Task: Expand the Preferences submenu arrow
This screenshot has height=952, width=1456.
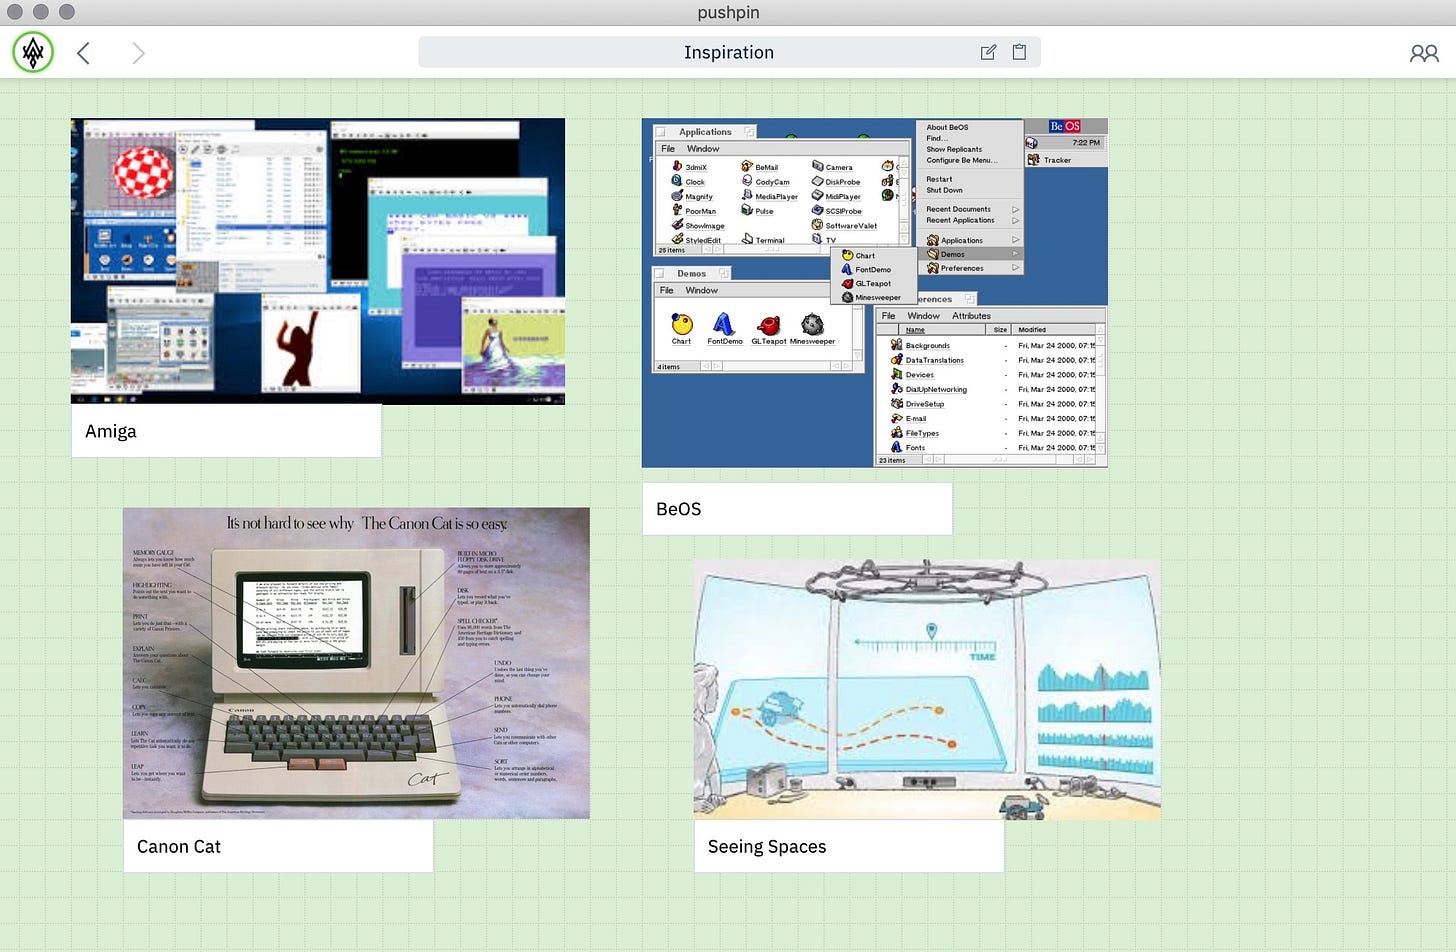Action: pos(1016,268)
